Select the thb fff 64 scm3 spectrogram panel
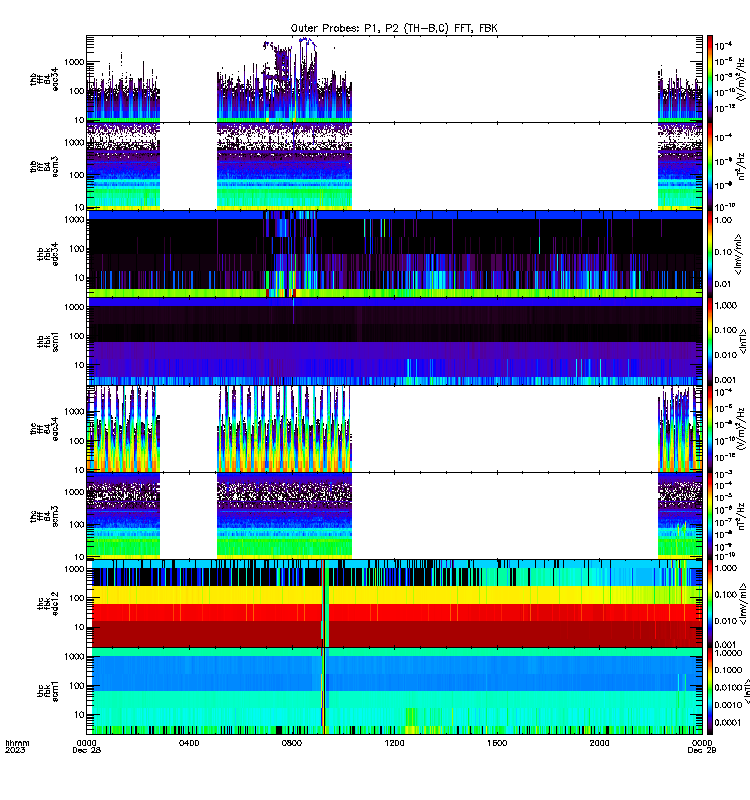This screenshot has width=750, height=800. tap(394, 166)
